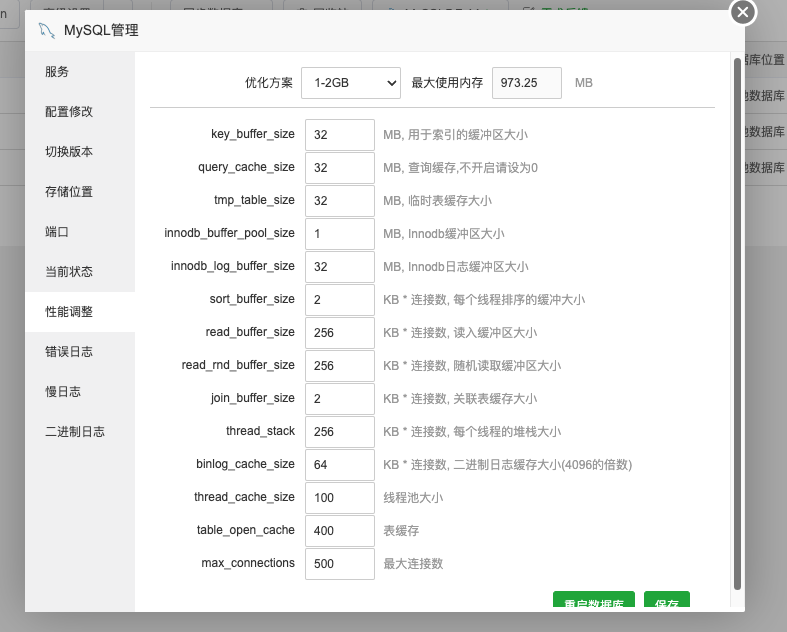The width and height of the screenshot is (787, 632).
Task: Open the 二进制日志 tab
Action: 80,432
